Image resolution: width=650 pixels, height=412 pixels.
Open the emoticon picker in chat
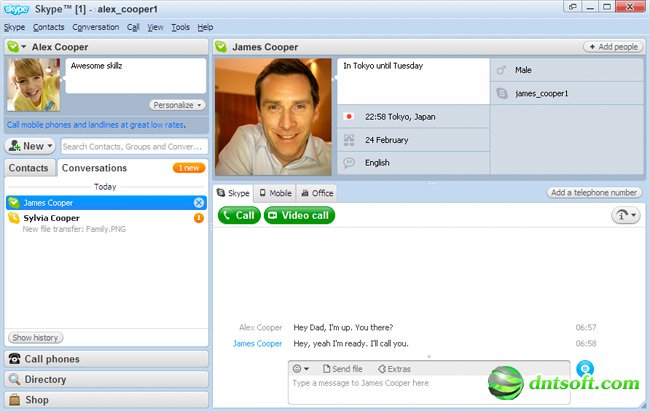point(300,369)
